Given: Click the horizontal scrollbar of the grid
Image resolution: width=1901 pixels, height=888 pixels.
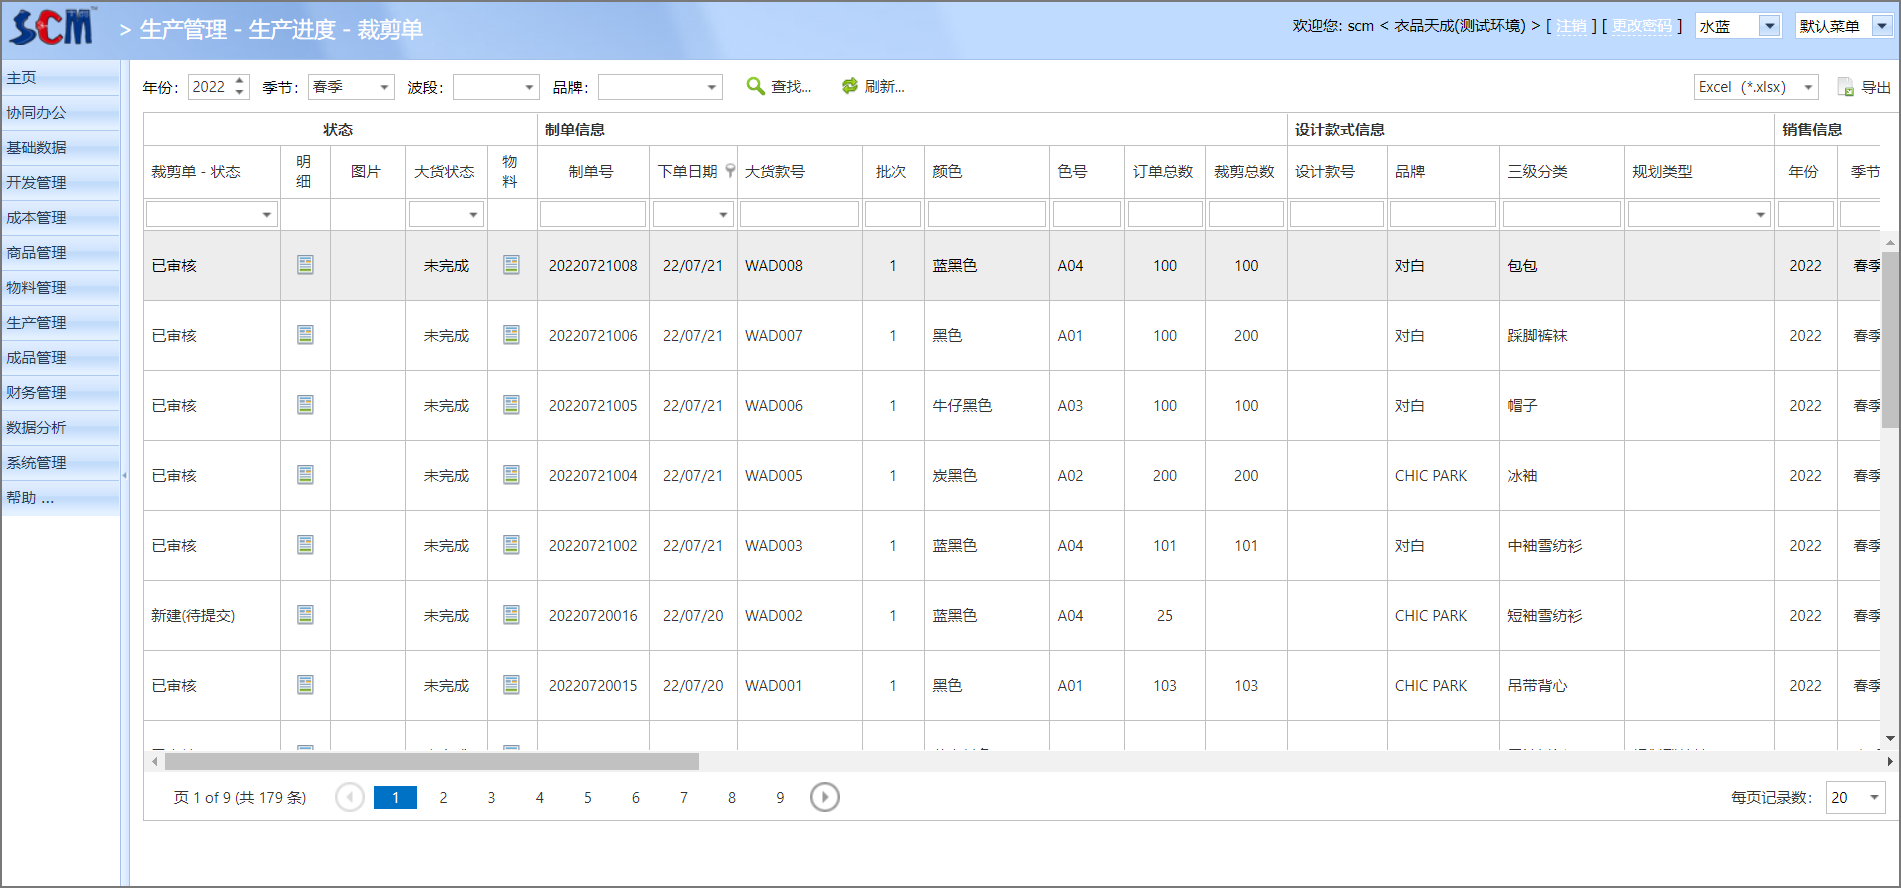Looking at the screenshot, I should pos(432,762).
